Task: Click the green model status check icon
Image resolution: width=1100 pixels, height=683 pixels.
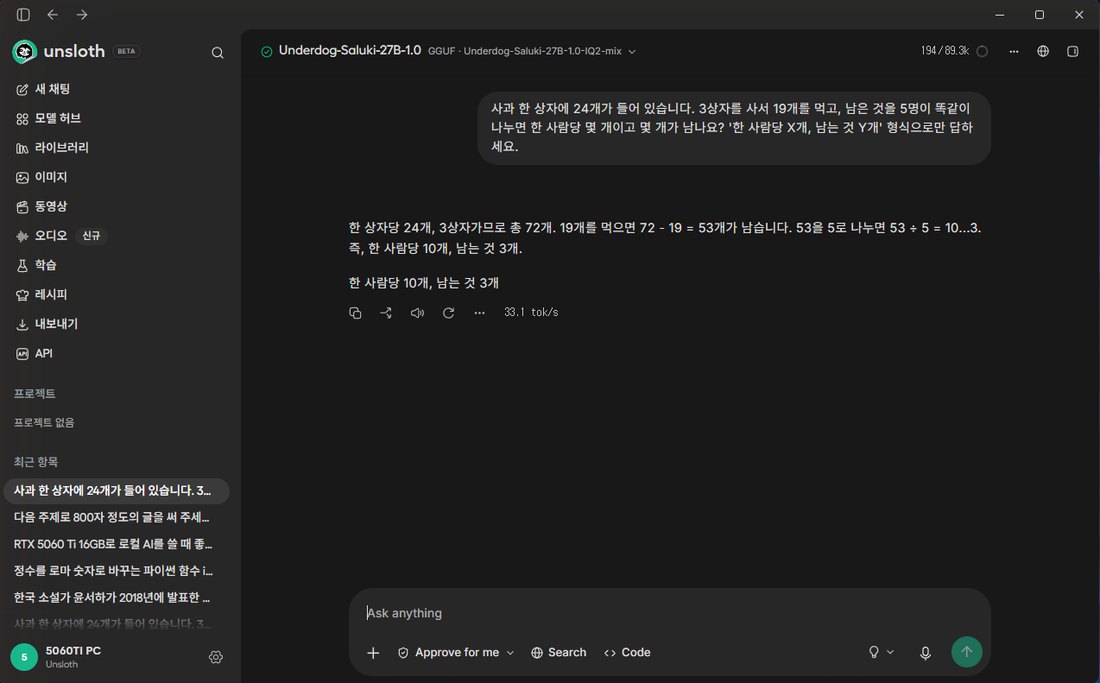Action: point(267,51)
